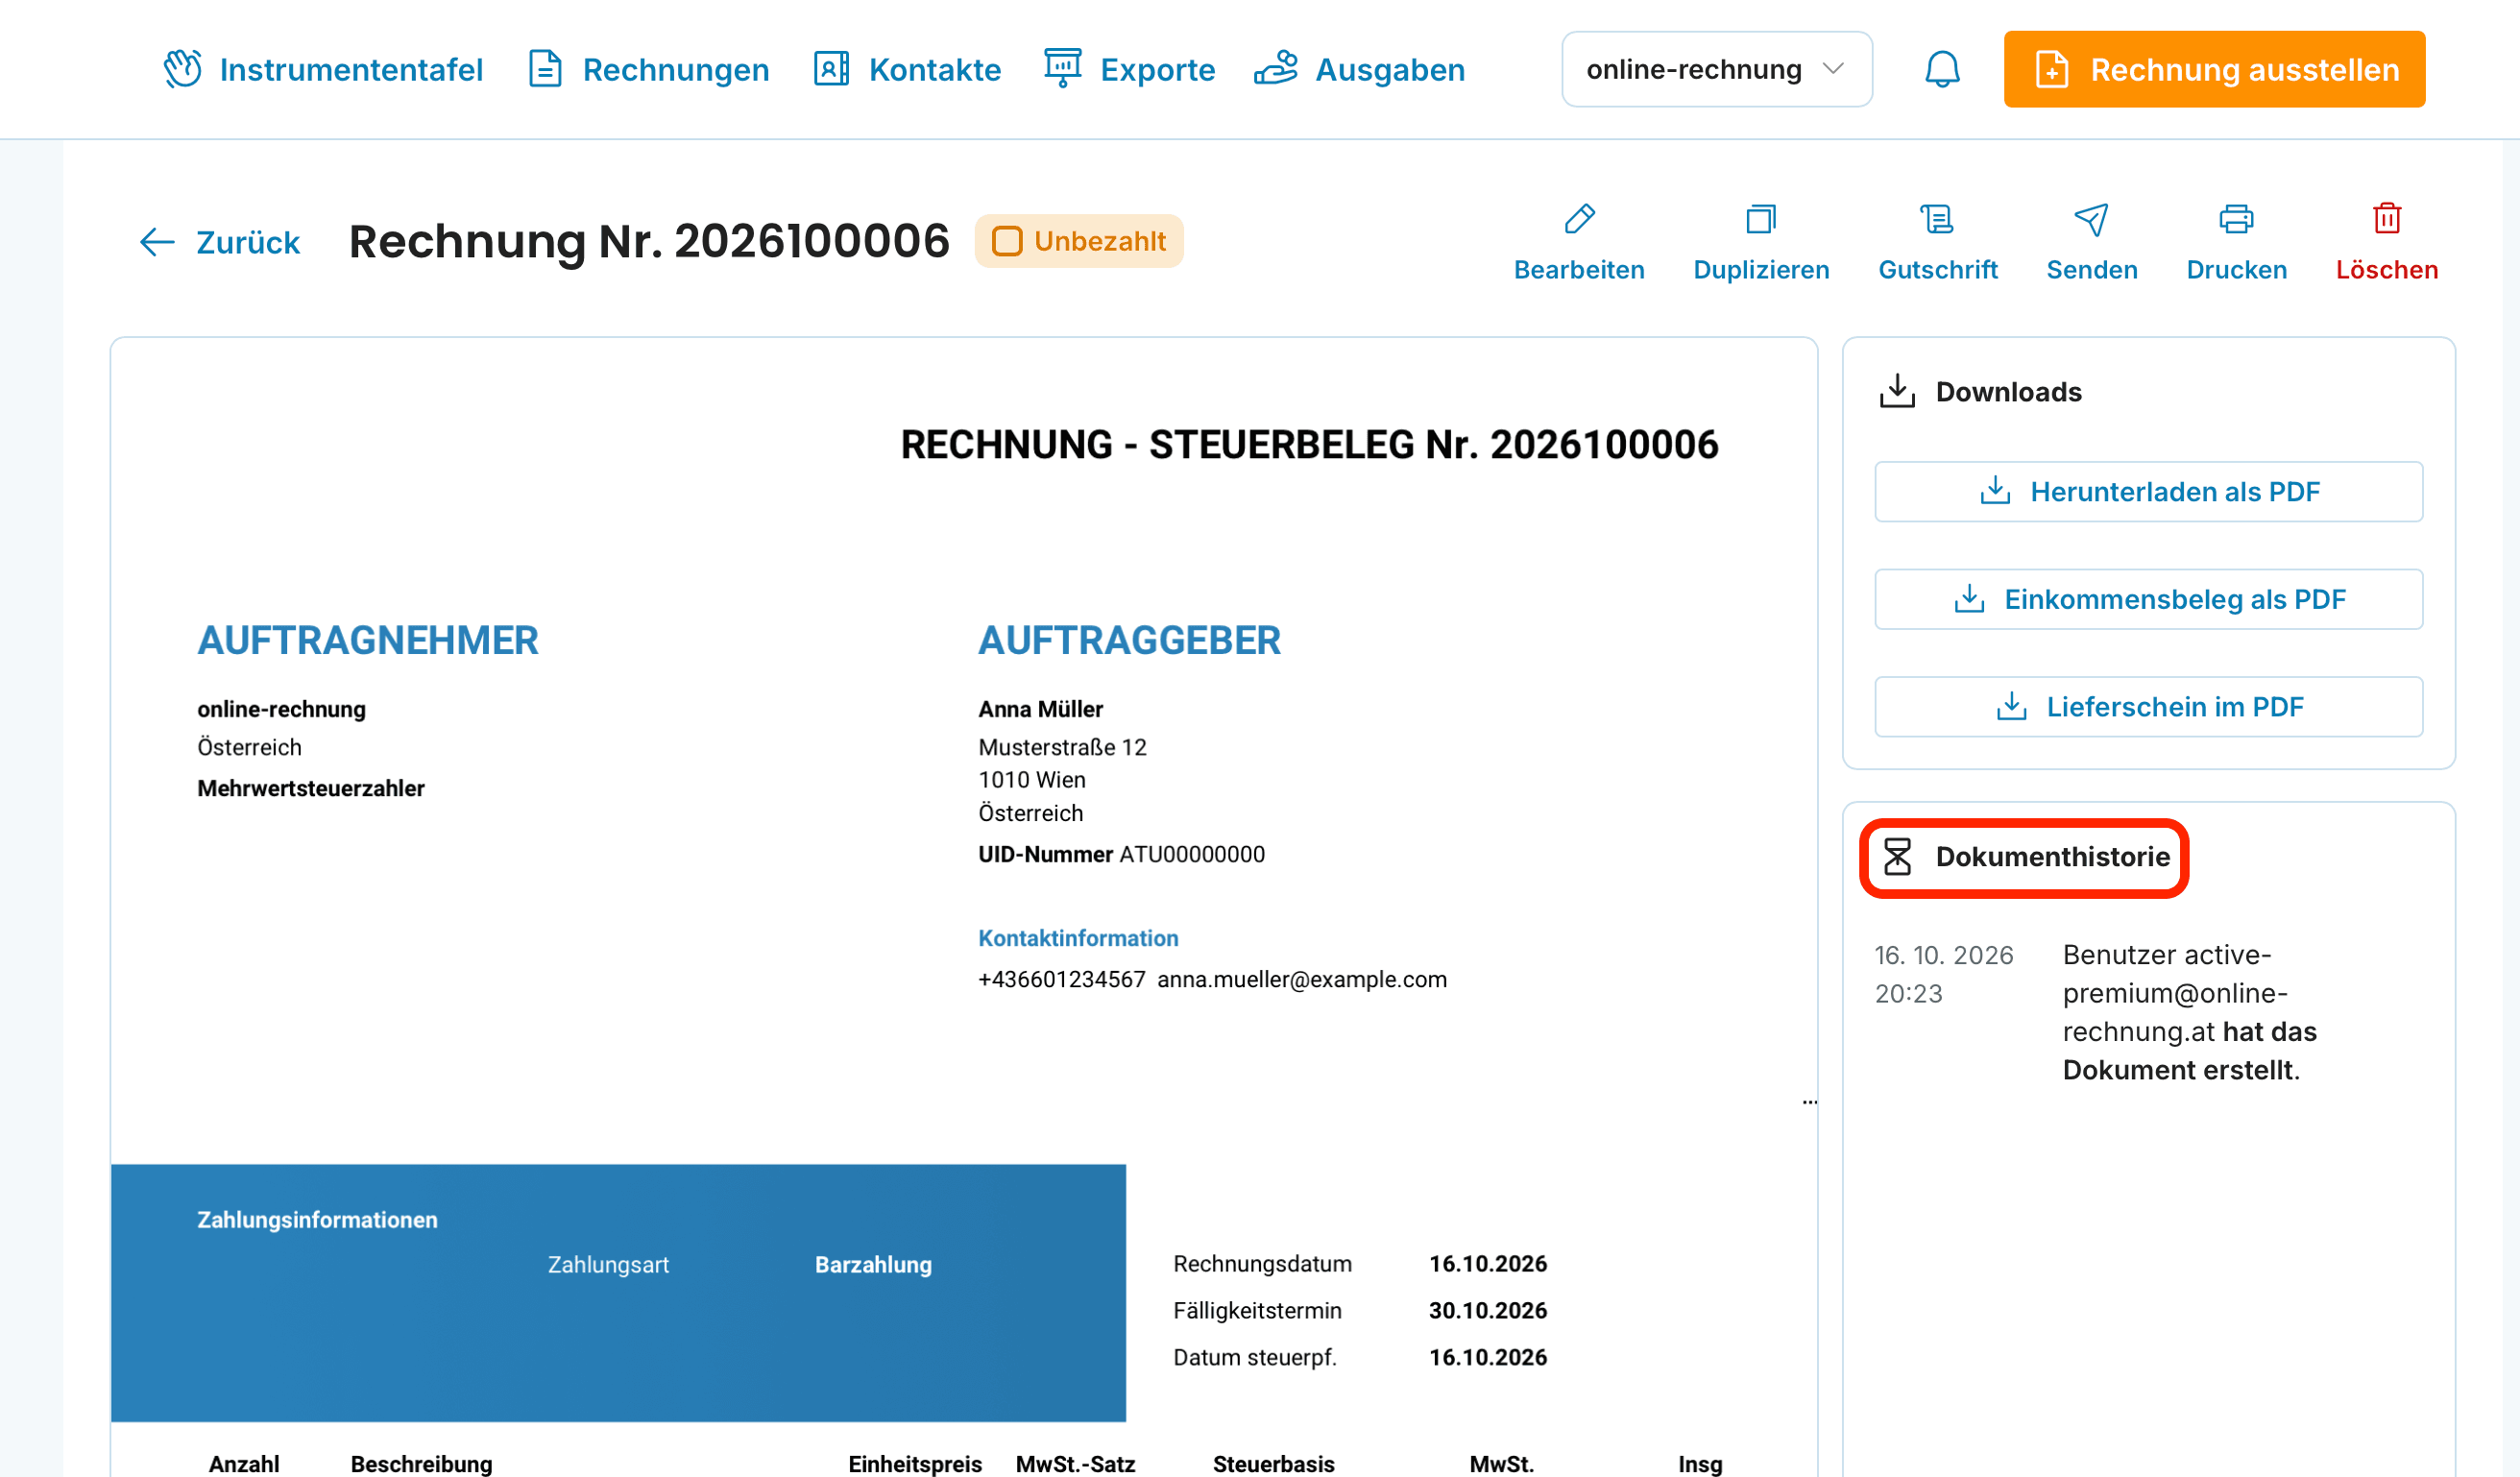Open the Kontakte page
The width and height of the screenshot is (2520, 1477).
(x=907, y=69)
